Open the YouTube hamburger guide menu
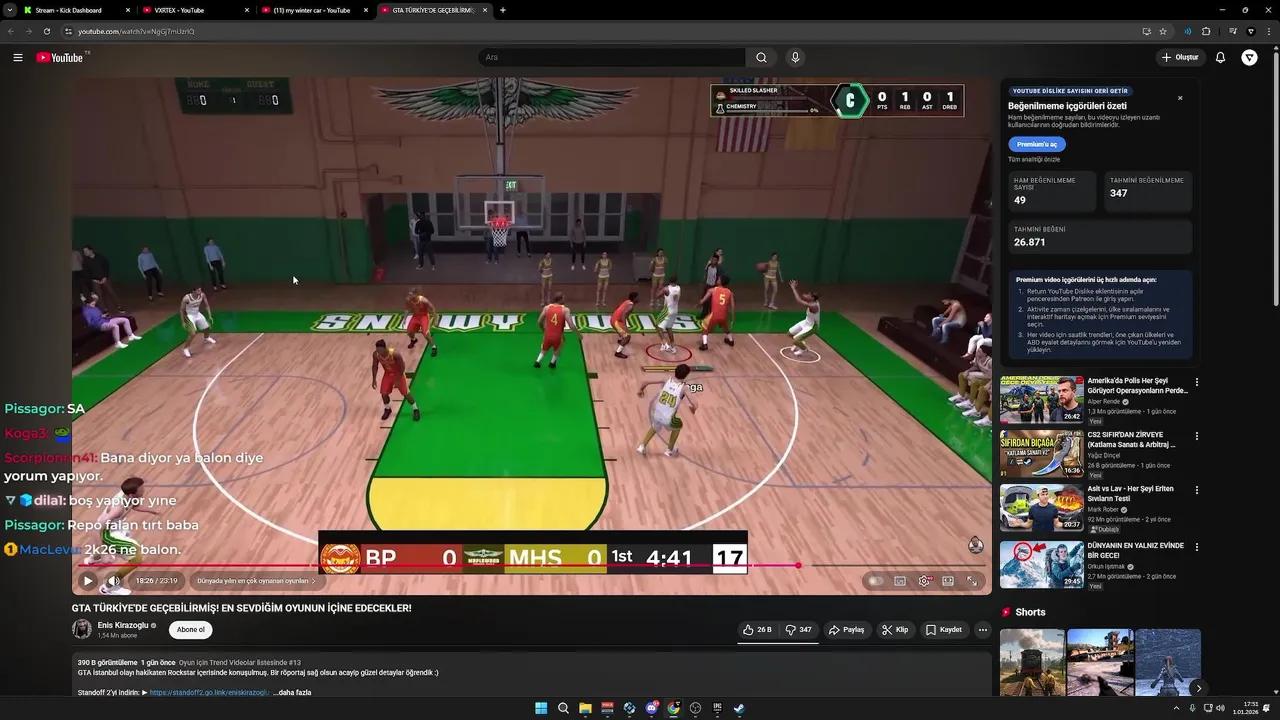 click(x=18, y=57)
